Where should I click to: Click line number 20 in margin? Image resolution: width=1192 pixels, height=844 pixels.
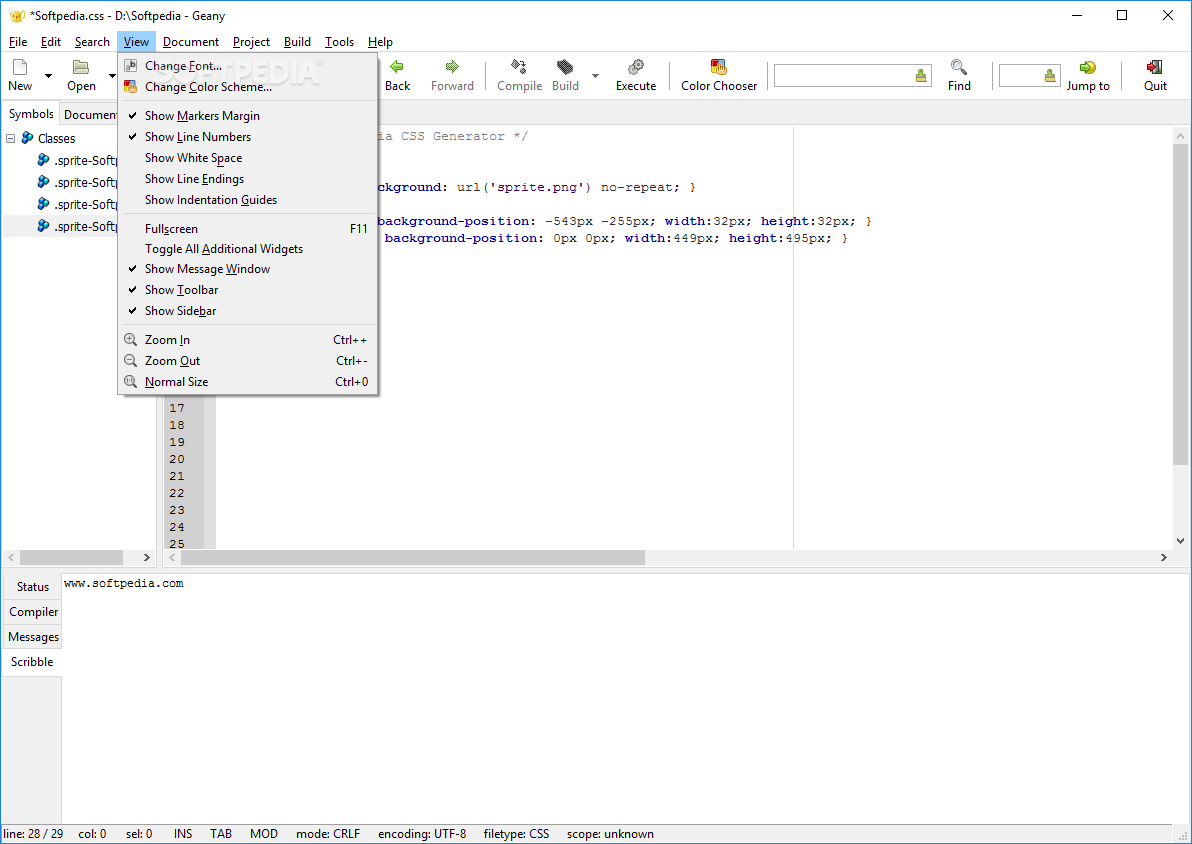tap(177, 459)
